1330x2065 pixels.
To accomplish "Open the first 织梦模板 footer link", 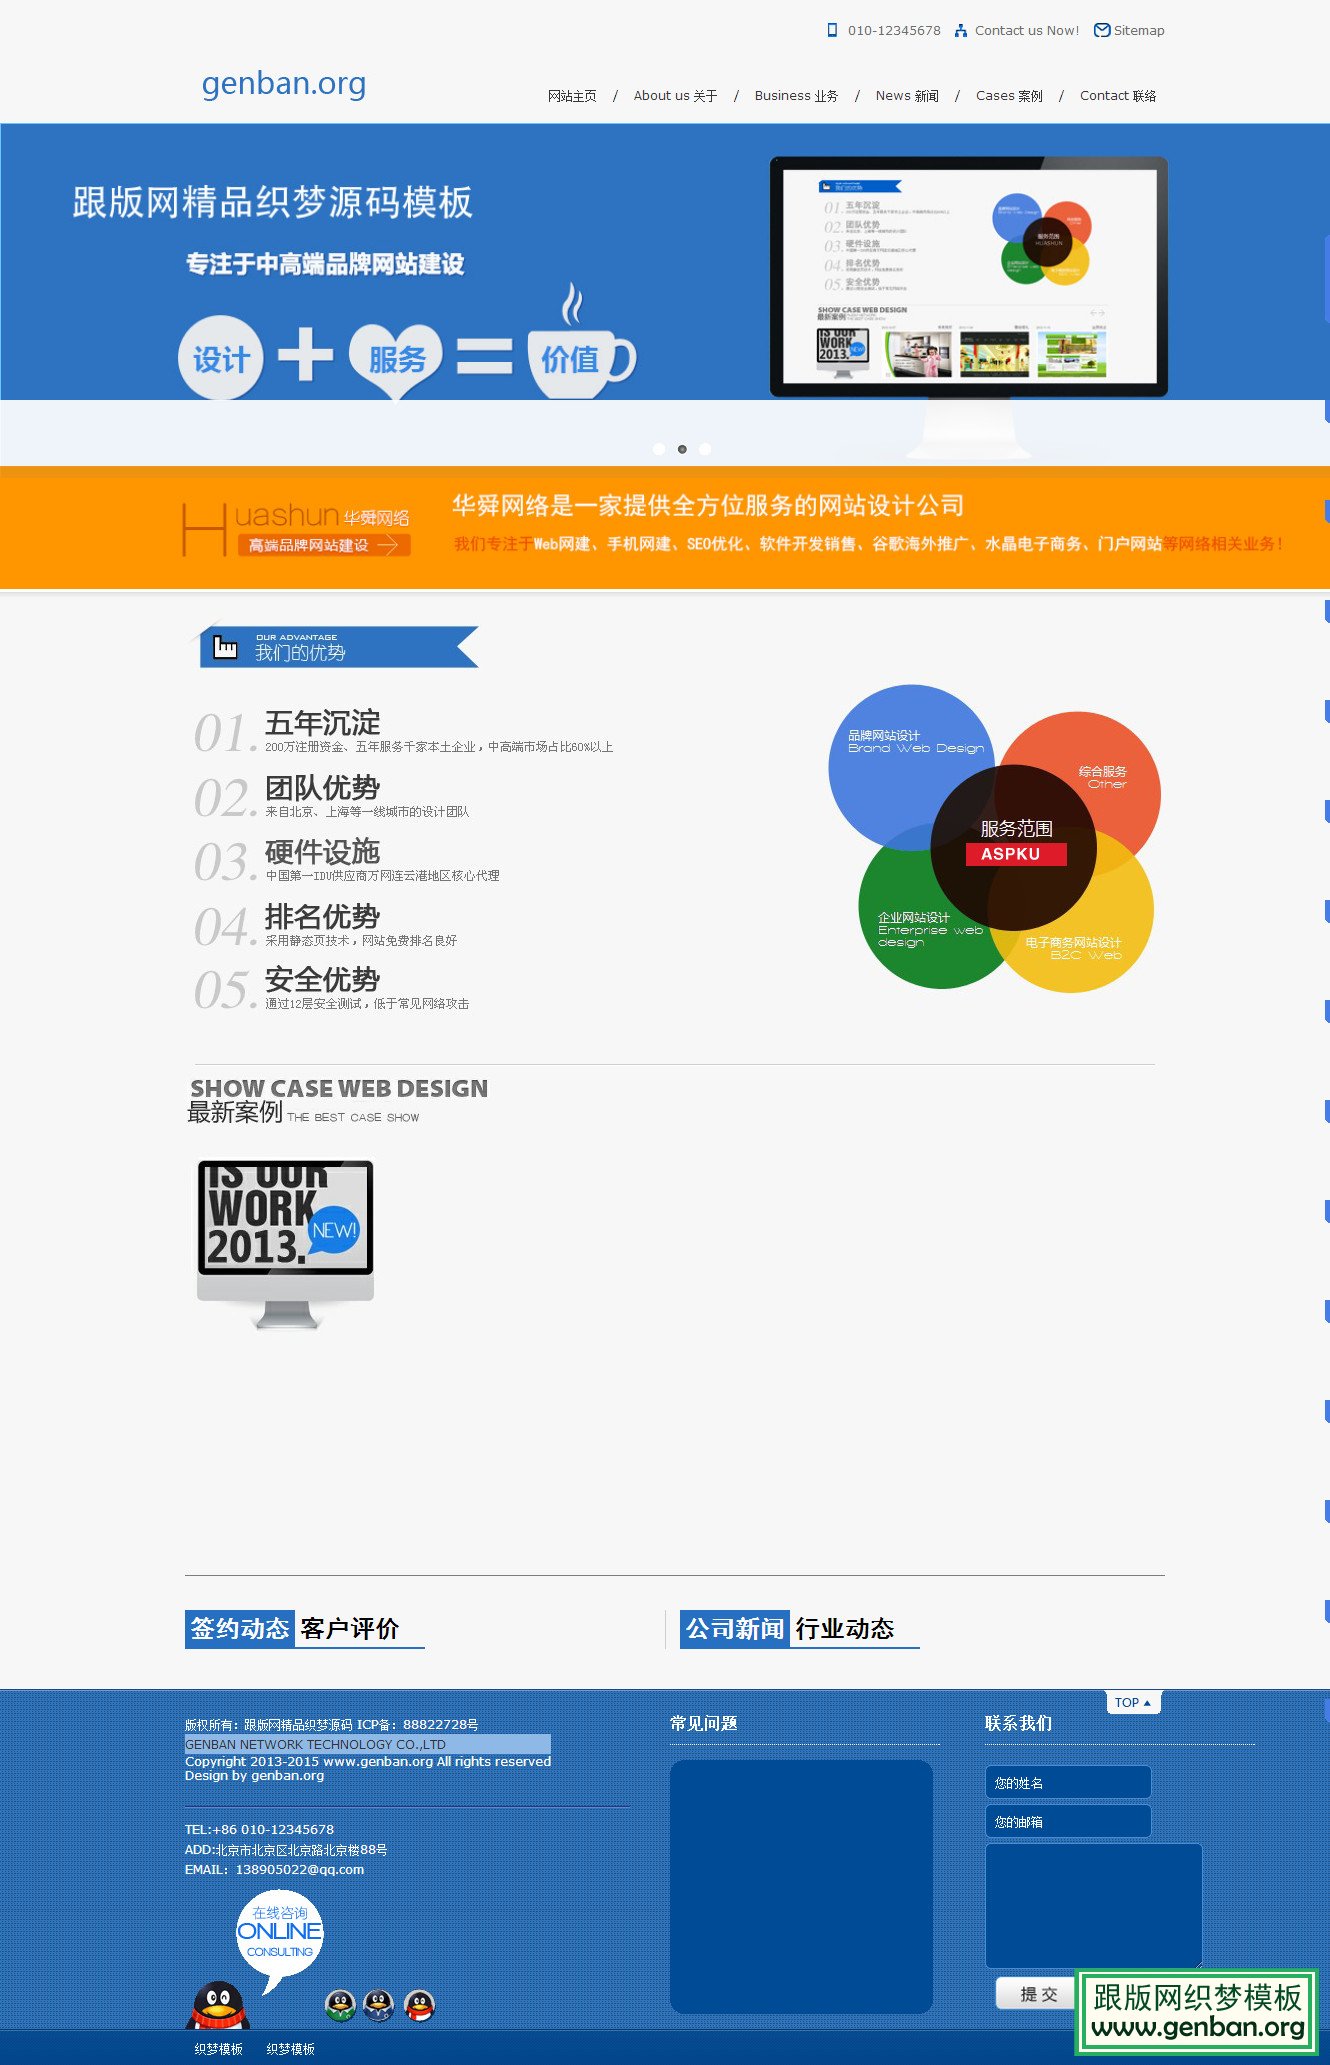I will point(219,2049).
